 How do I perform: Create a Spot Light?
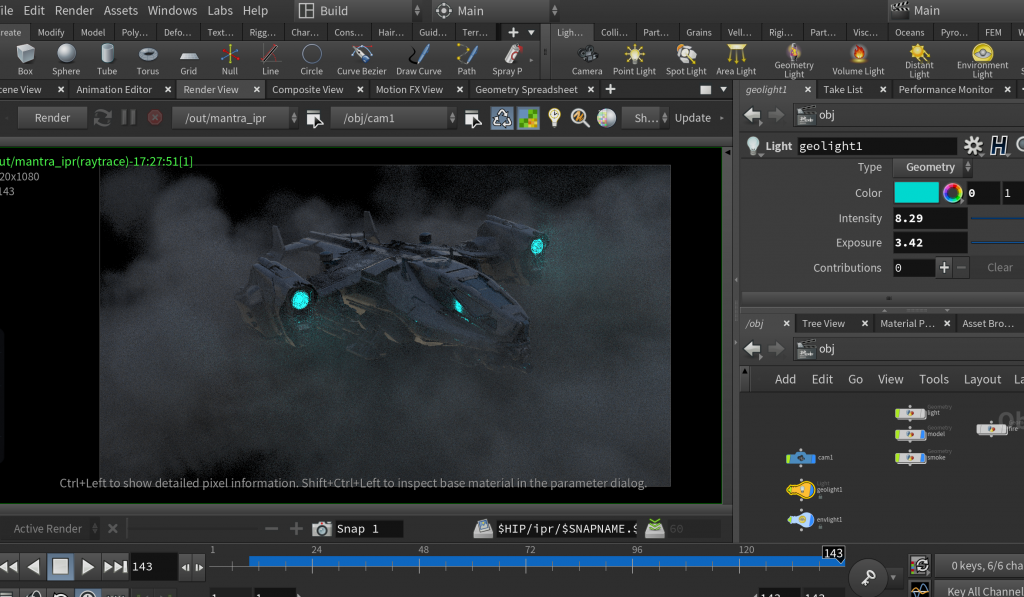point(686,59)
